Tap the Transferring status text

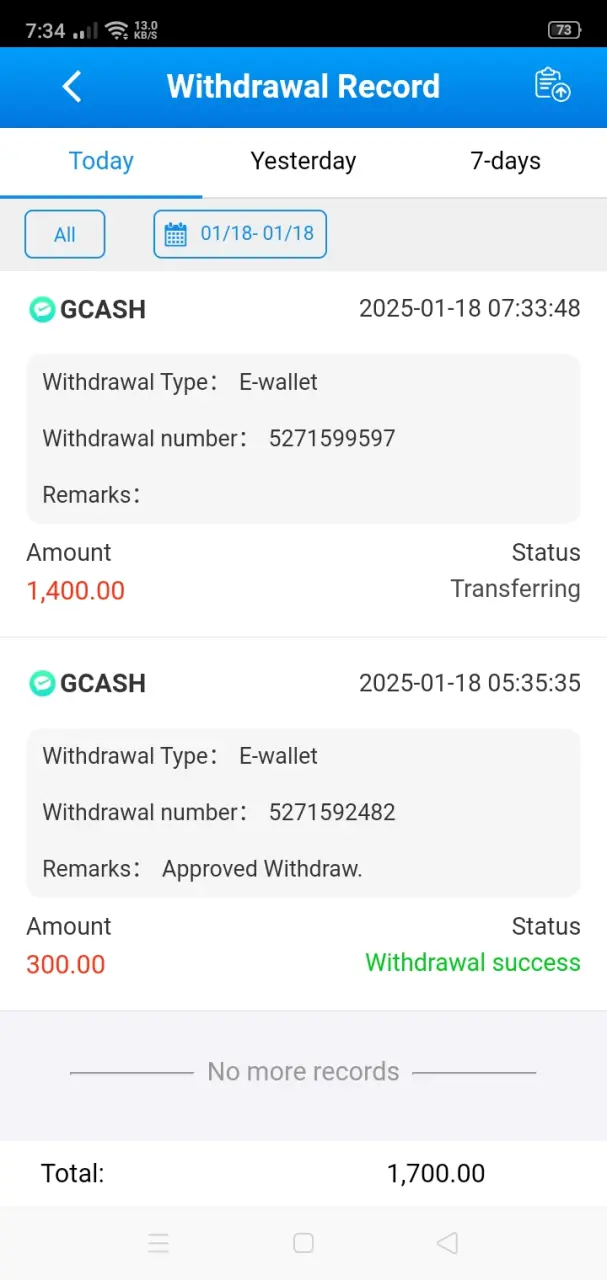tap(515, 589)
